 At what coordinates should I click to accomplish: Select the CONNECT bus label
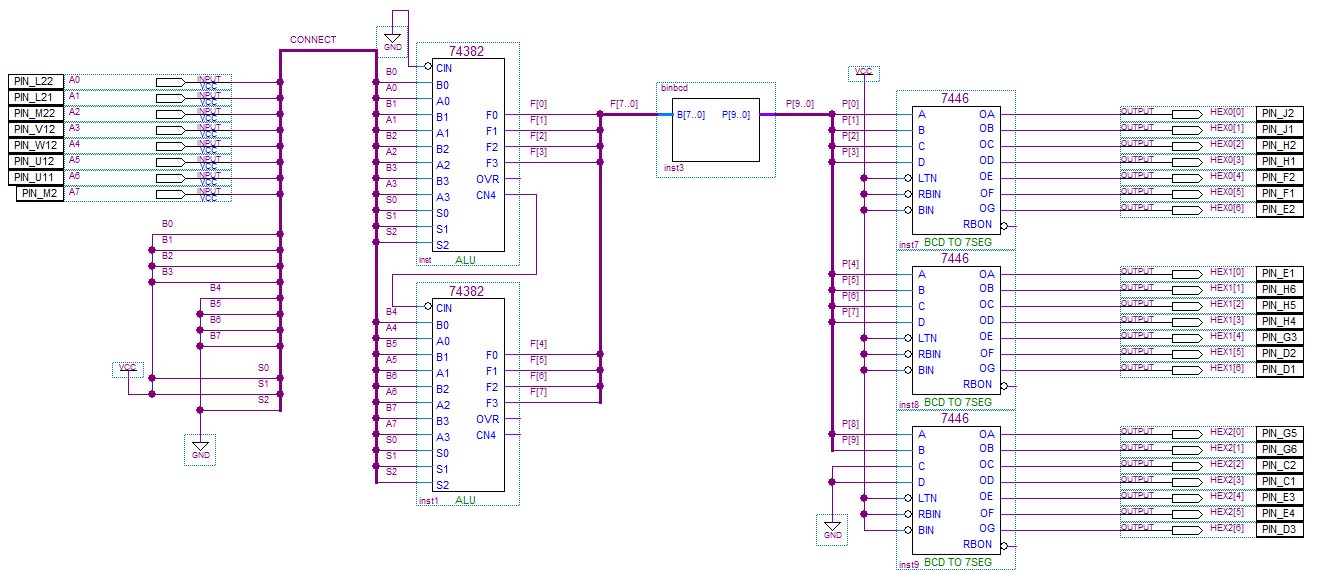point(313,40)
